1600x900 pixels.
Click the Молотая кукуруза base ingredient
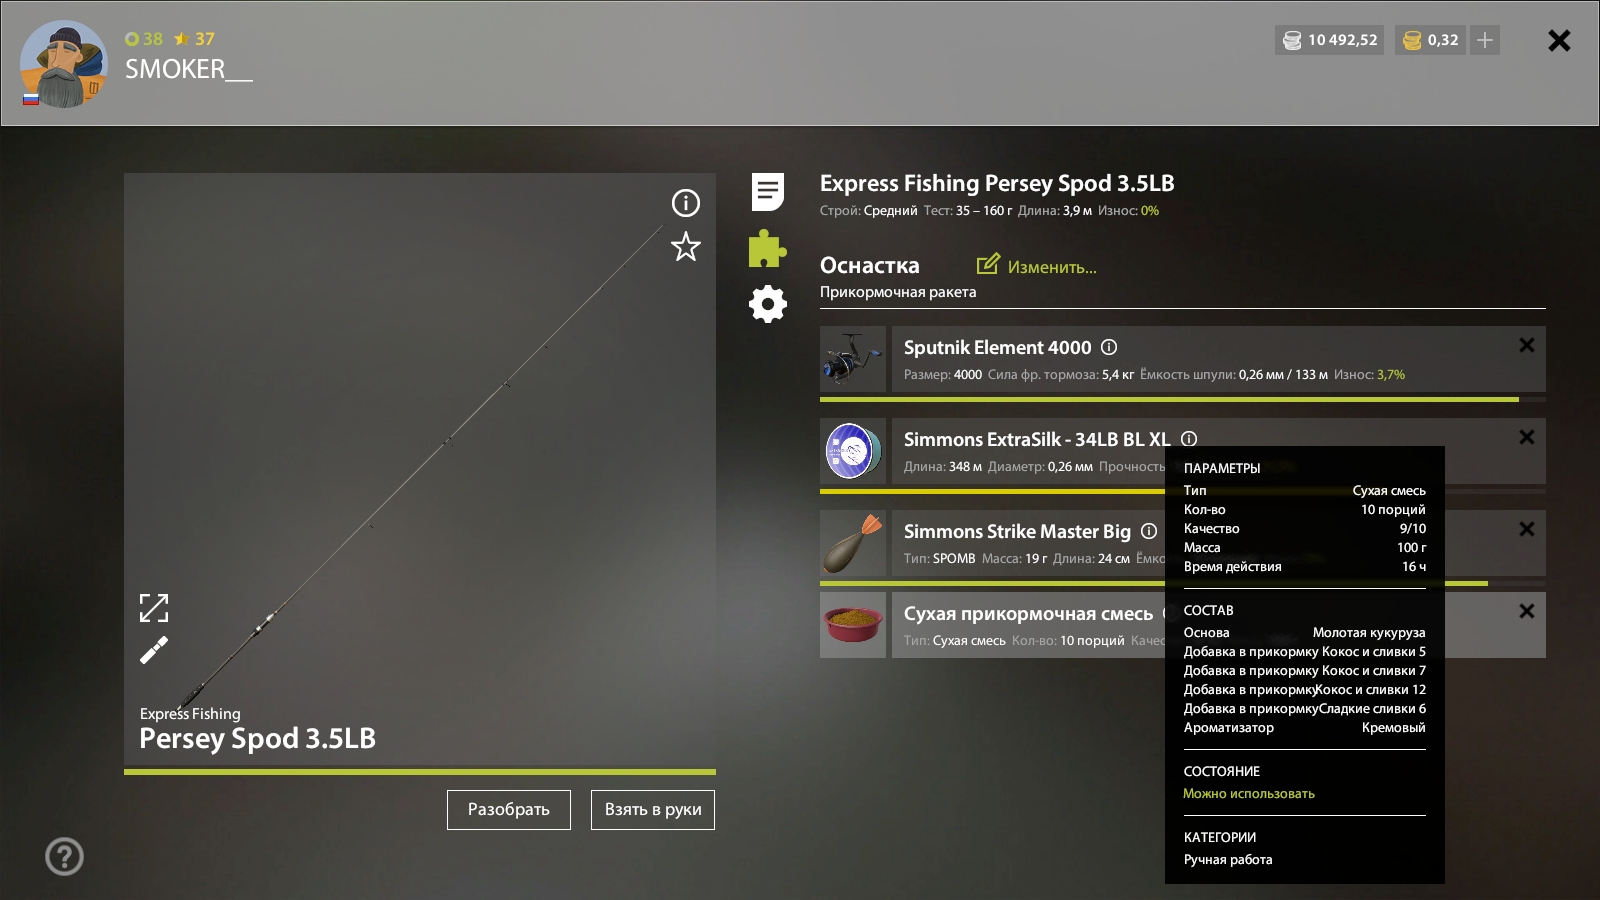[x=1369, y=632]
